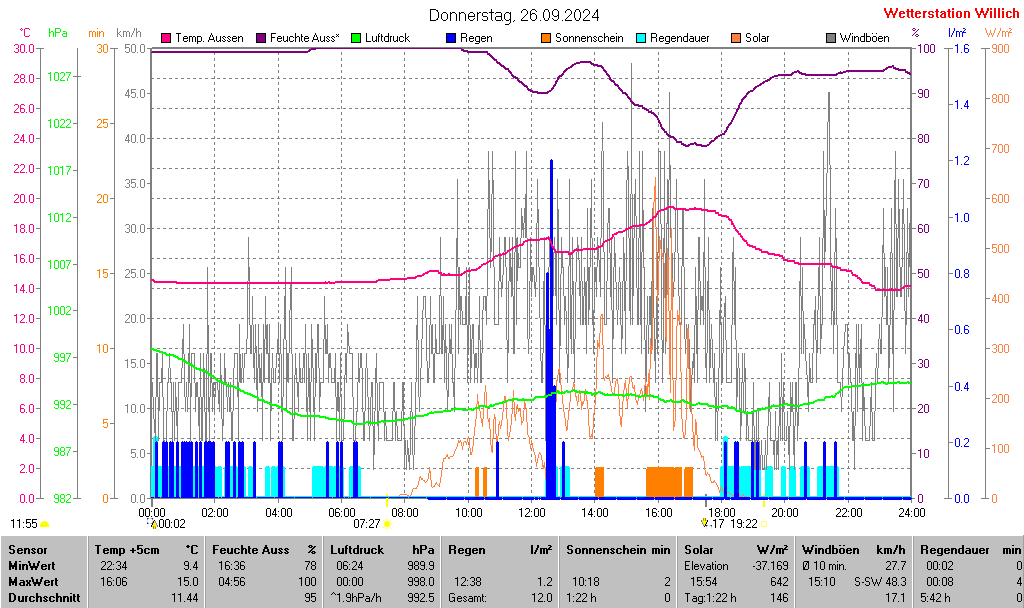Click wind gust direction 'S-SW'
Image resolution: width=1024 pixels, height=608 pixels.
tap(868, 581)
